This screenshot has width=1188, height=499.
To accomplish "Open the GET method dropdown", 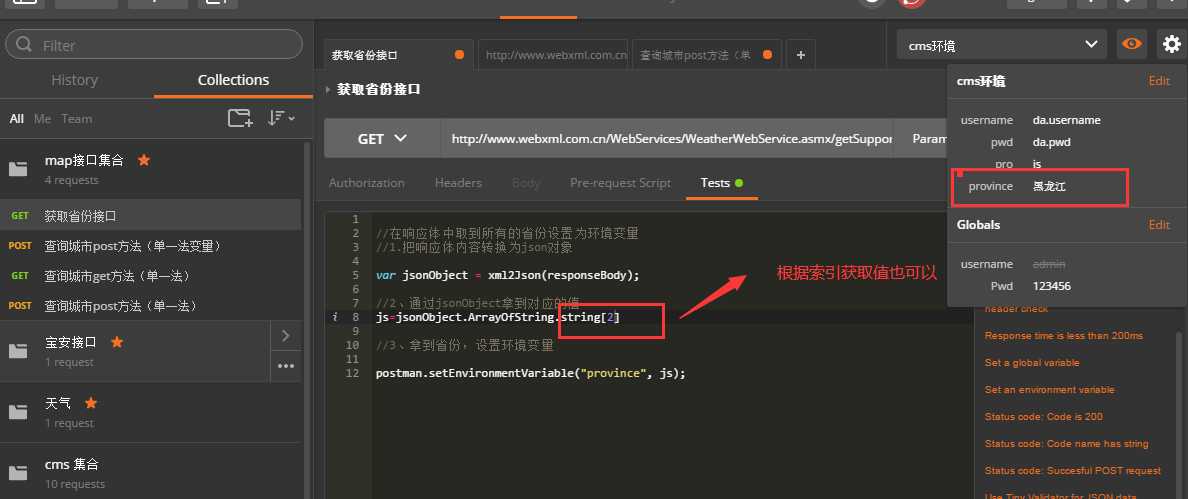I will (382, 139).
